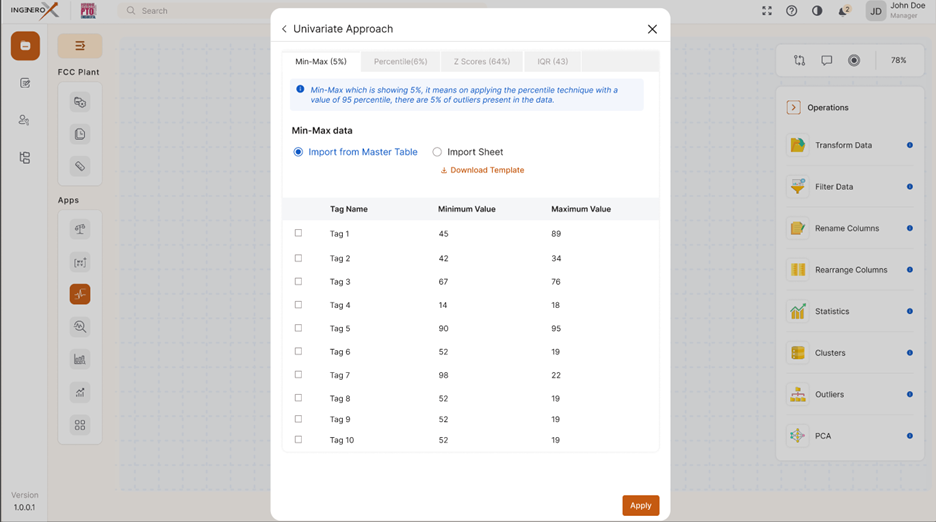This screenshot has width=936, height=522.
Task: Open the Statistics operation
Action: (832, 311)
